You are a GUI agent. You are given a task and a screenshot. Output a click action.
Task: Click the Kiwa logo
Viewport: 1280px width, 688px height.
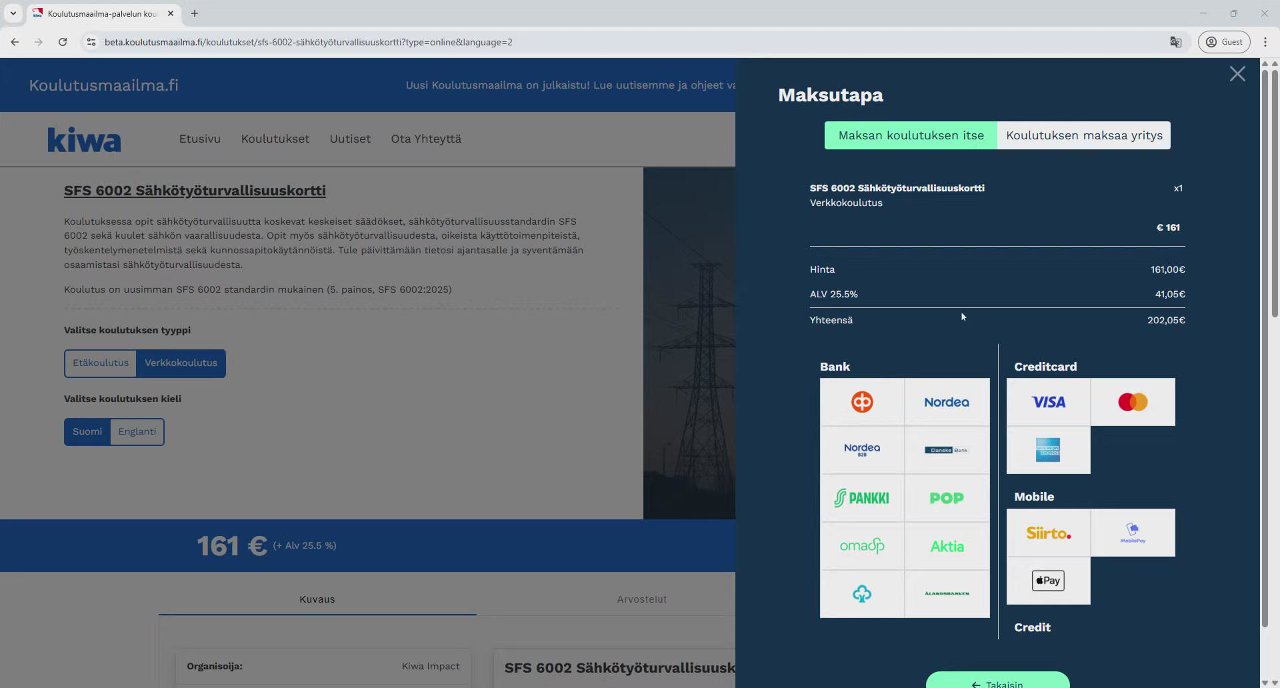(84, 139)
